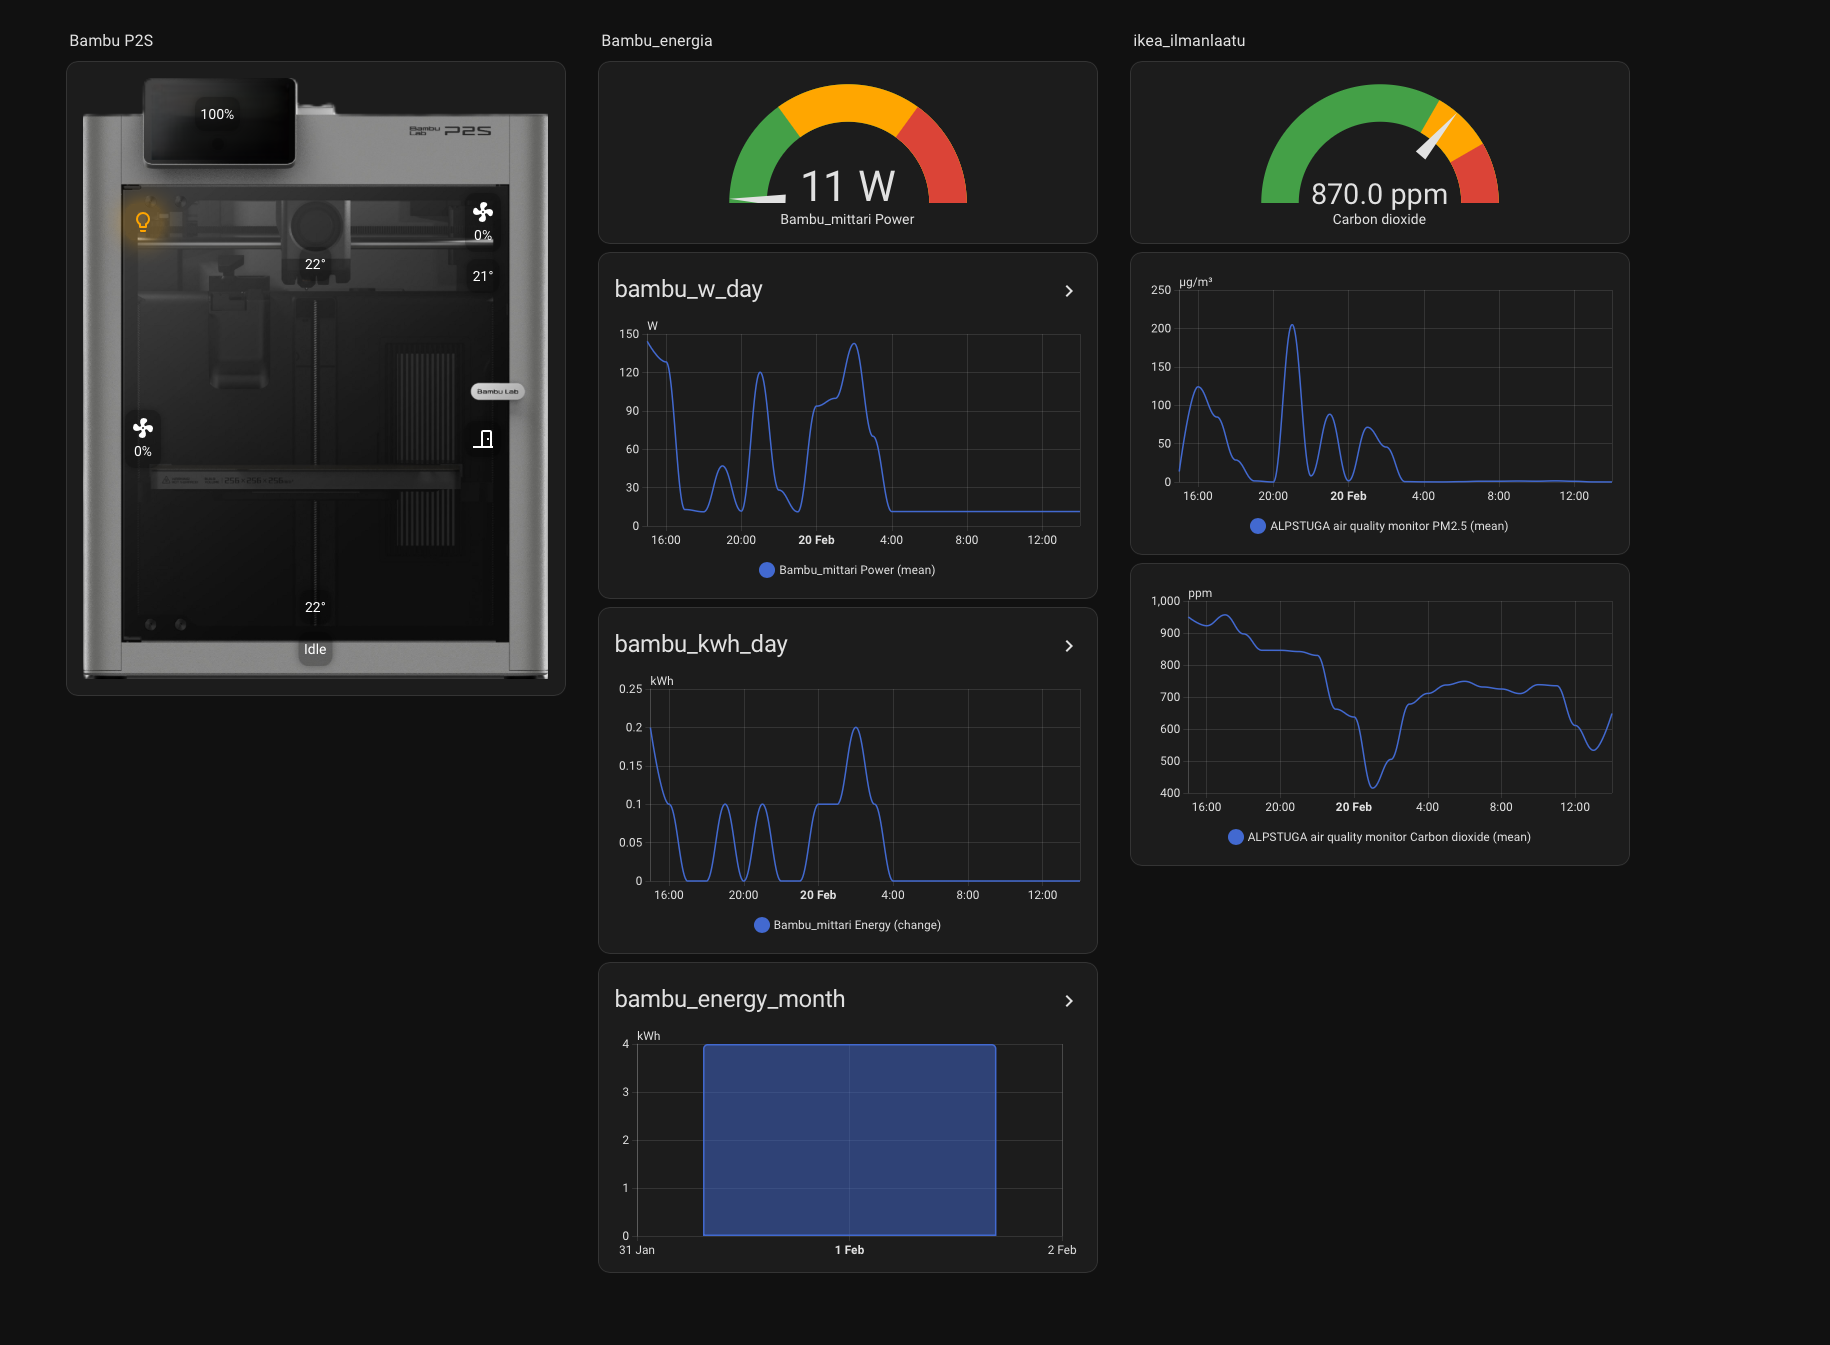
Task: Open the bambu_w_day card title
Action: pyautogui.click(x=688, y=289)
